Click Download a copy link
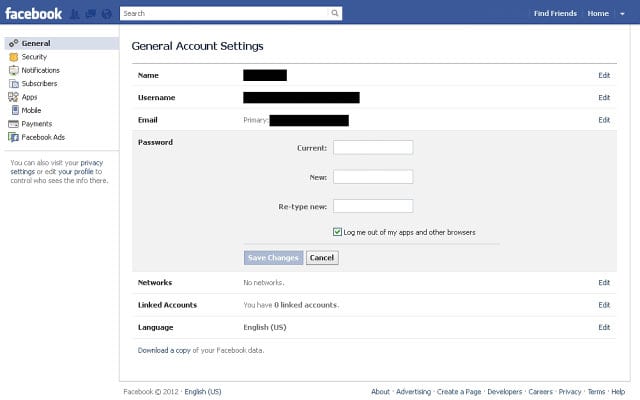 [x=164, y=350]
